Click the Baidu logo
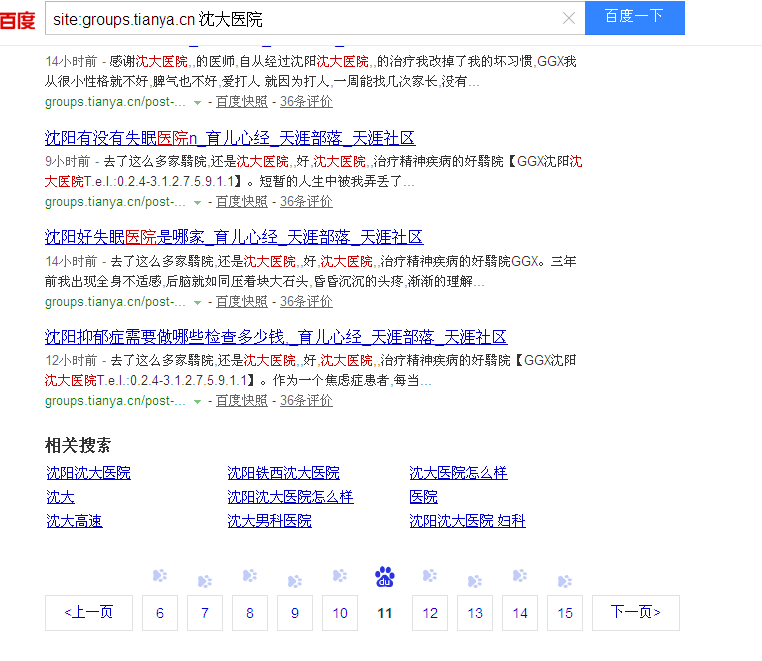 (17, 20)
